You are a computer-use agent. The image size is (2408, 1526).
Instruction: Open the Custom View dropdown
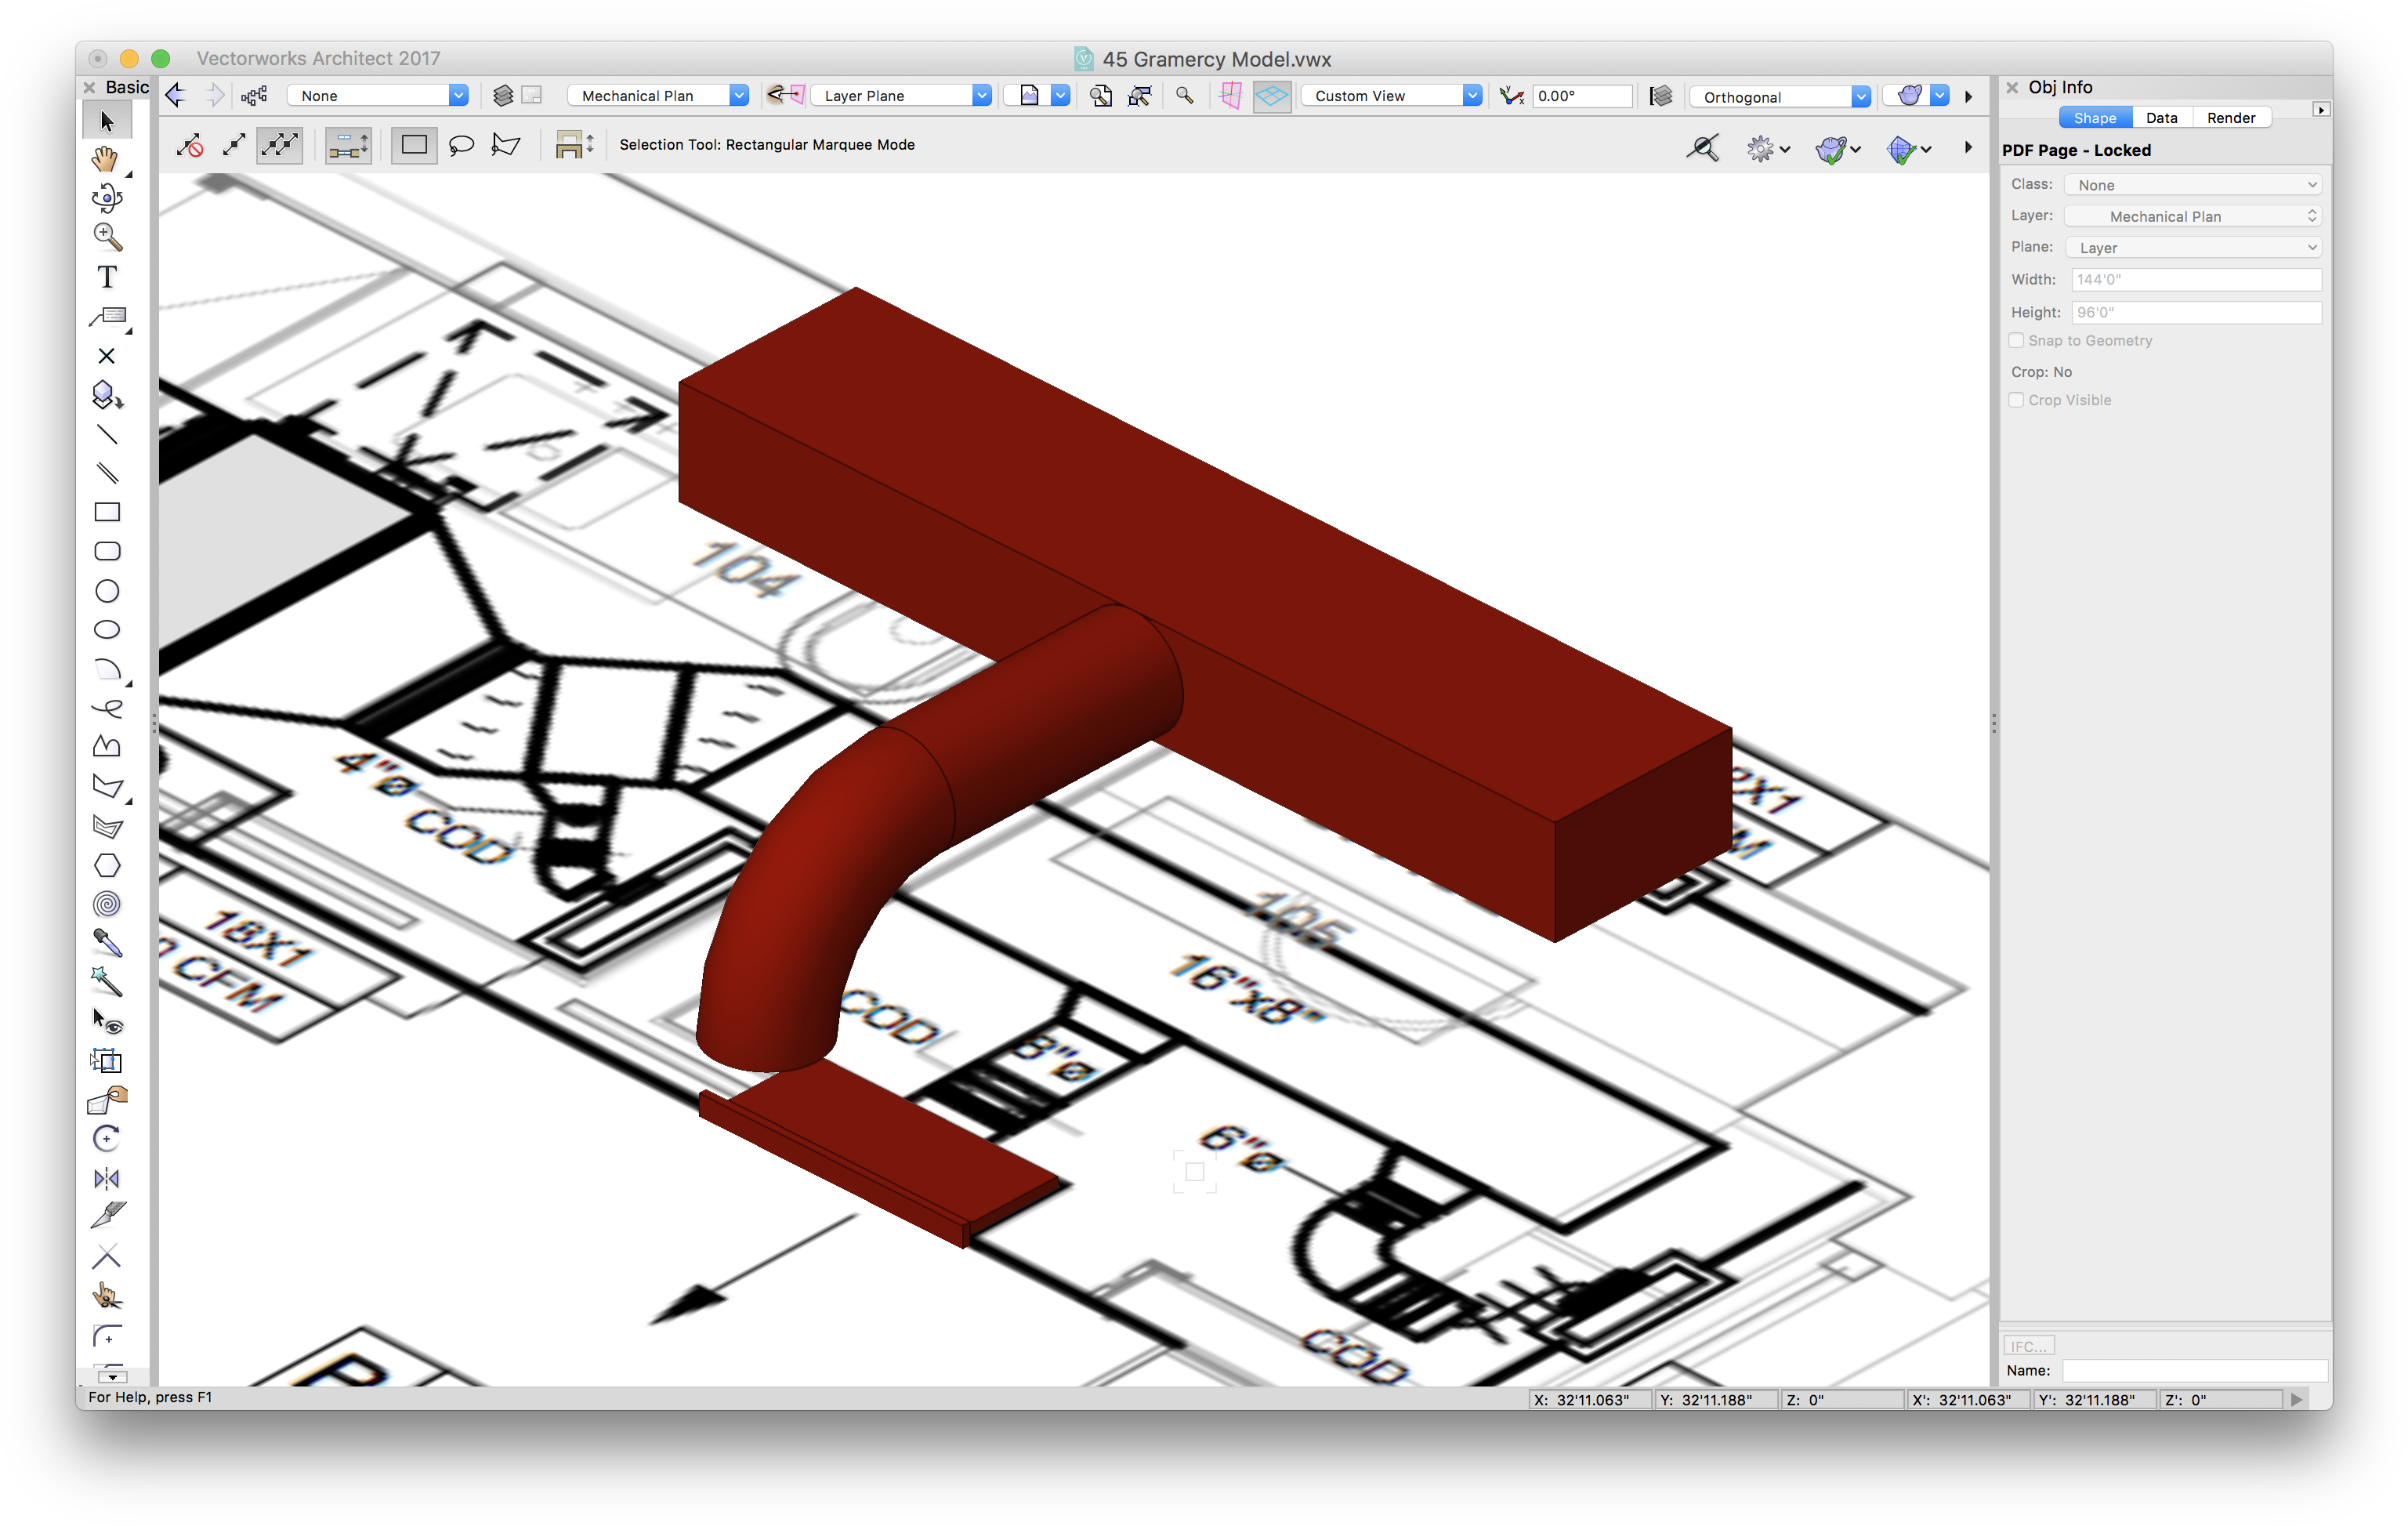click(x=1391, y=96)
